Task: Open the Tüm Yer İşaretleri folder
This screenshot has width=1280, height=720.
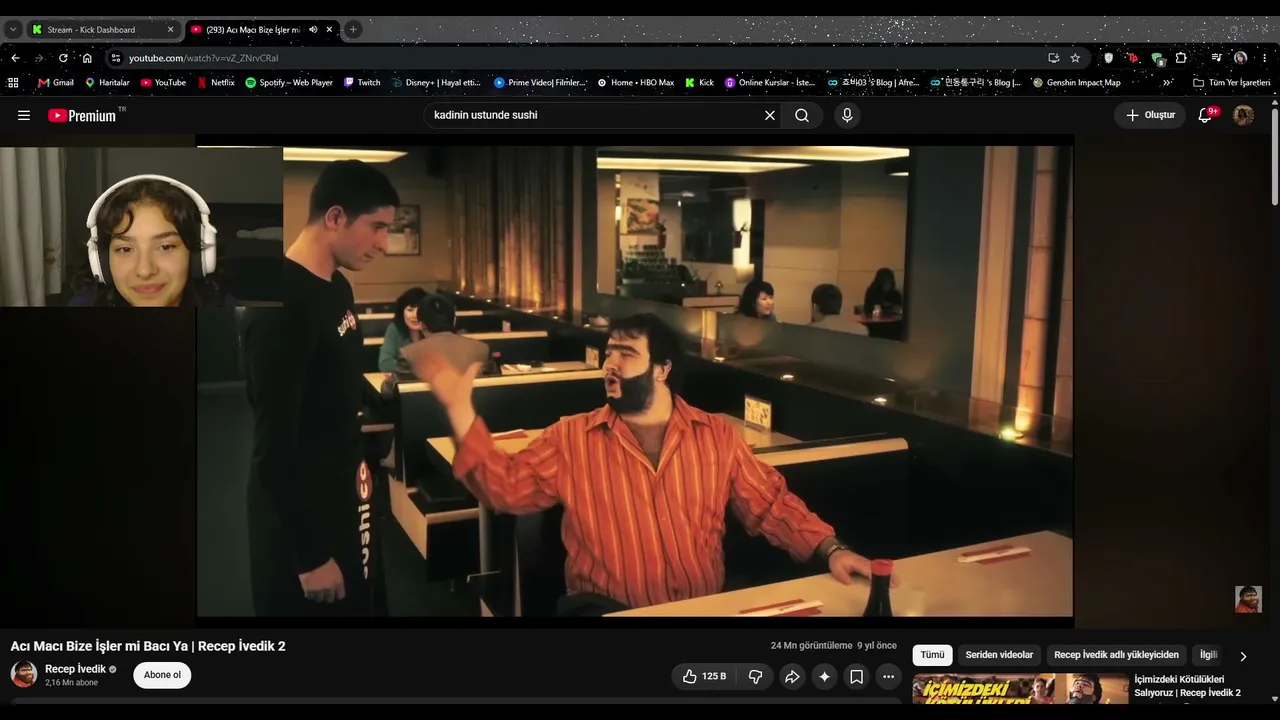Action: tap(1231, 83)
